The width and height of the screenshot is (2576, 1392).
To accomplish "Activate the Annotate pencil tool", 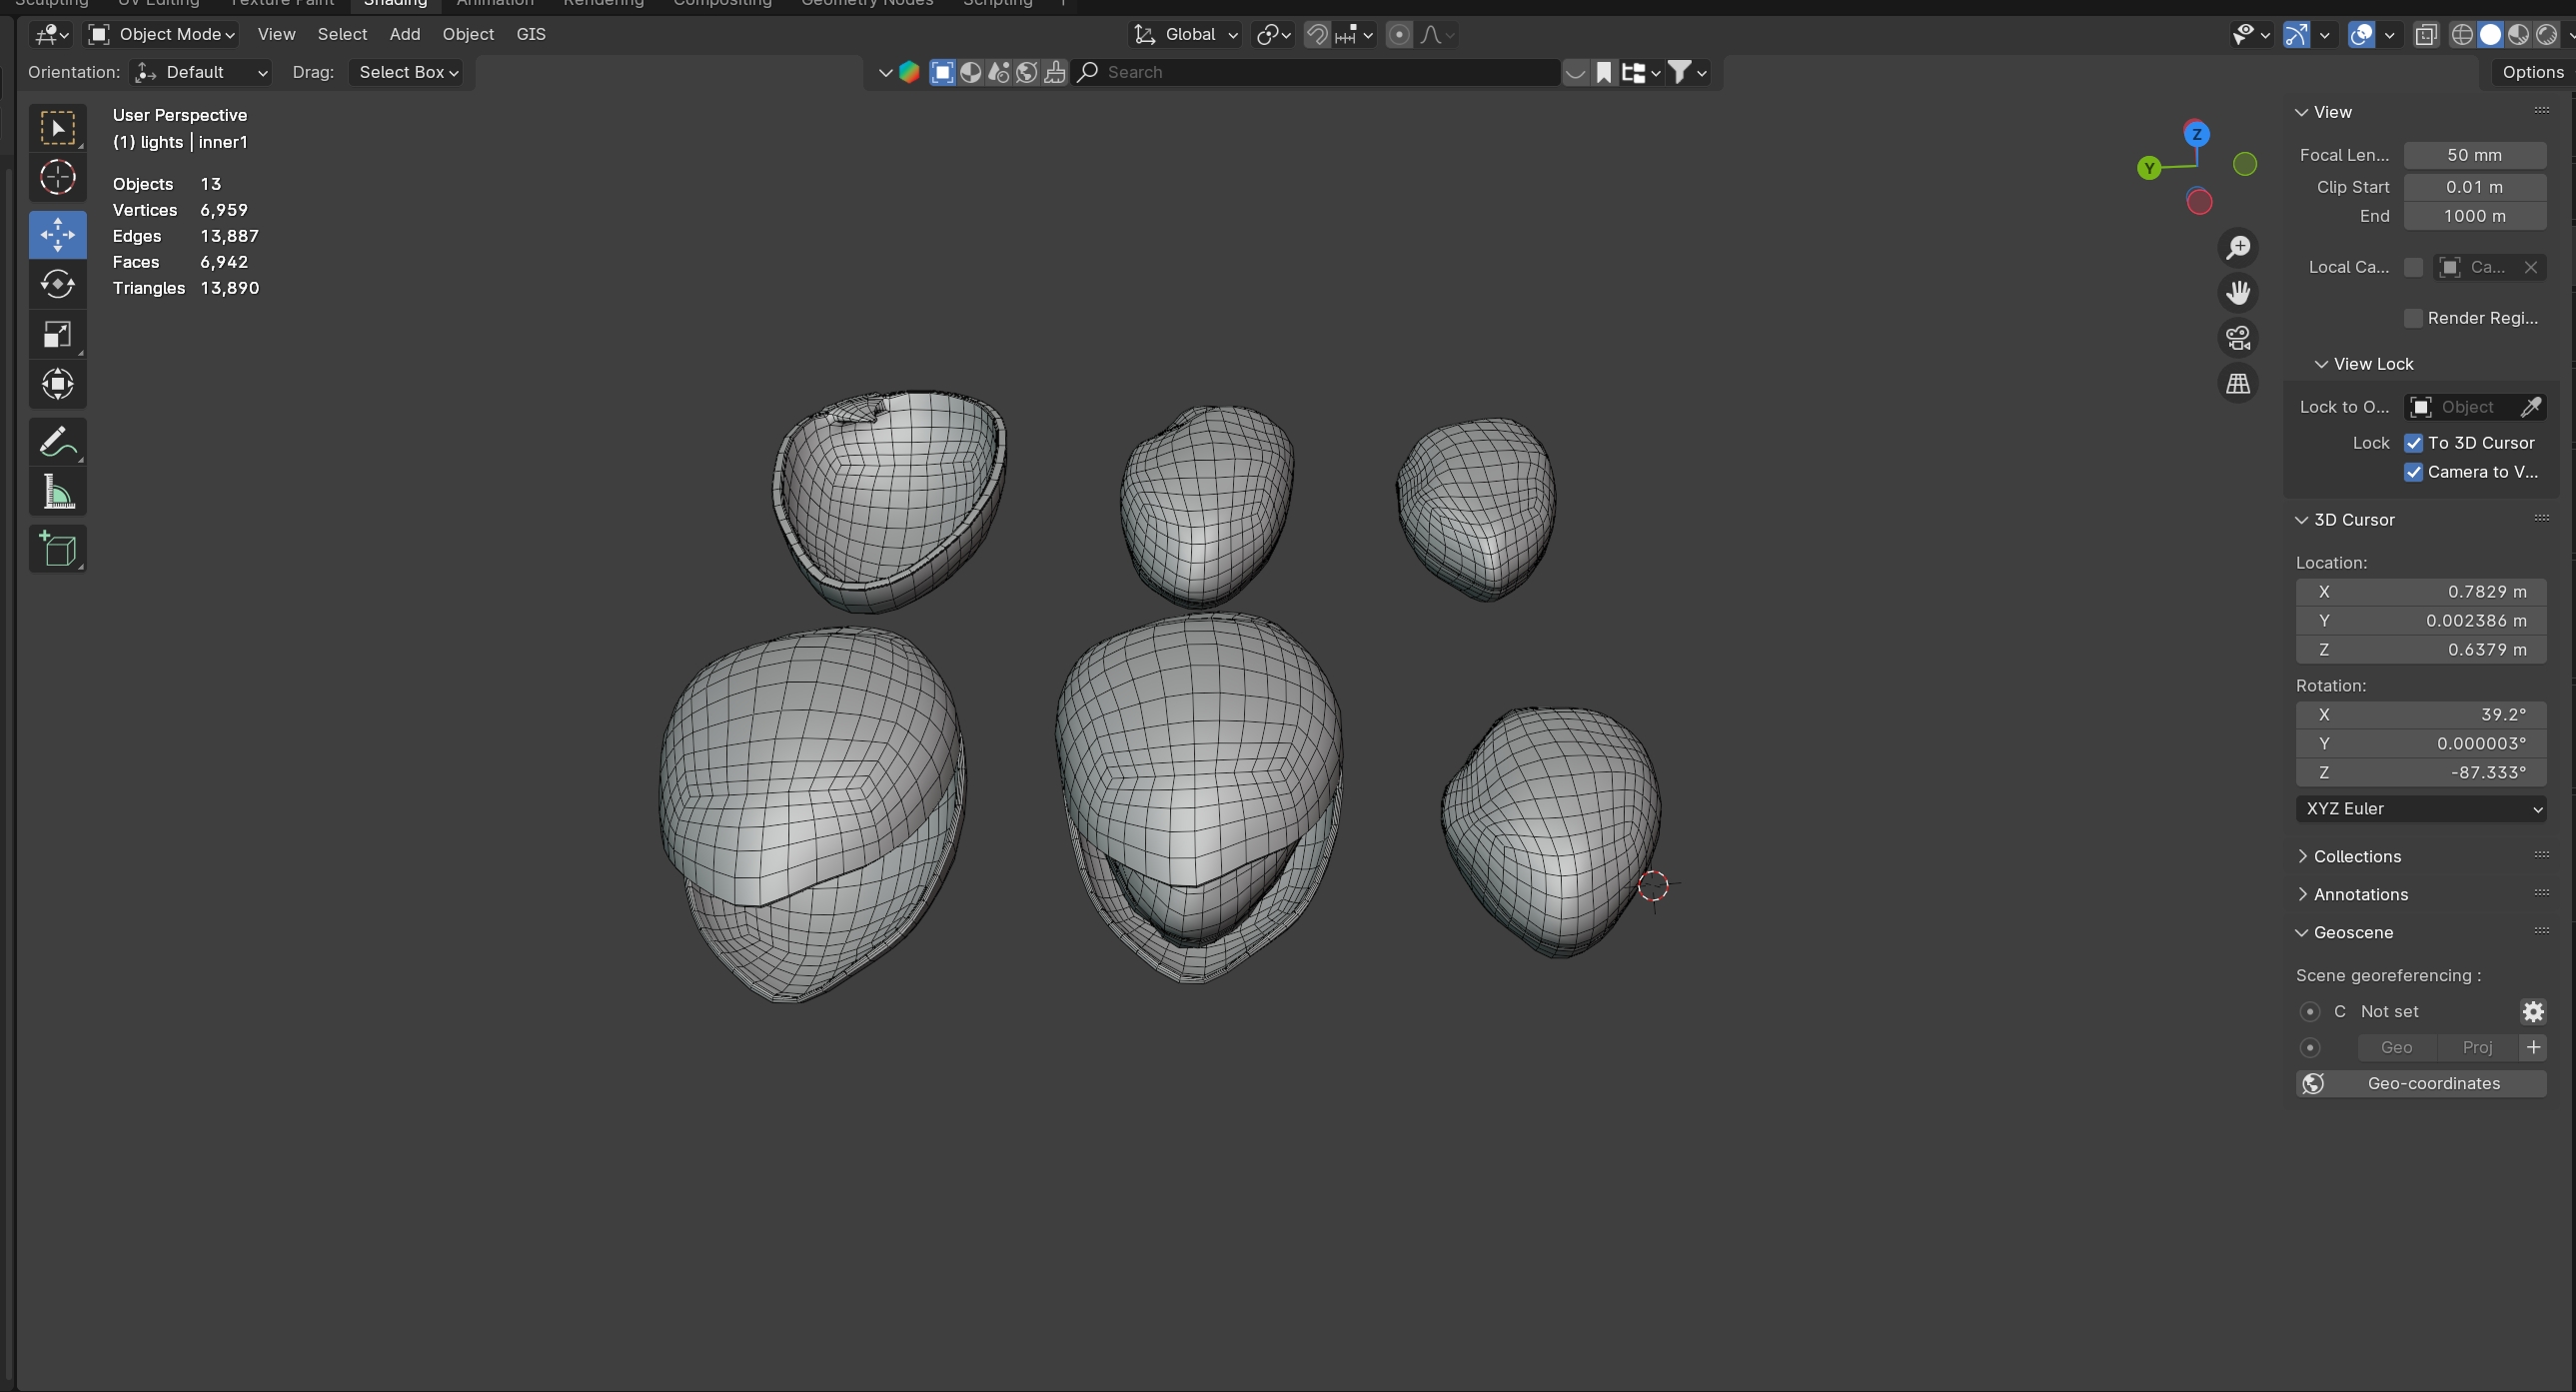I will pos(57,443).
